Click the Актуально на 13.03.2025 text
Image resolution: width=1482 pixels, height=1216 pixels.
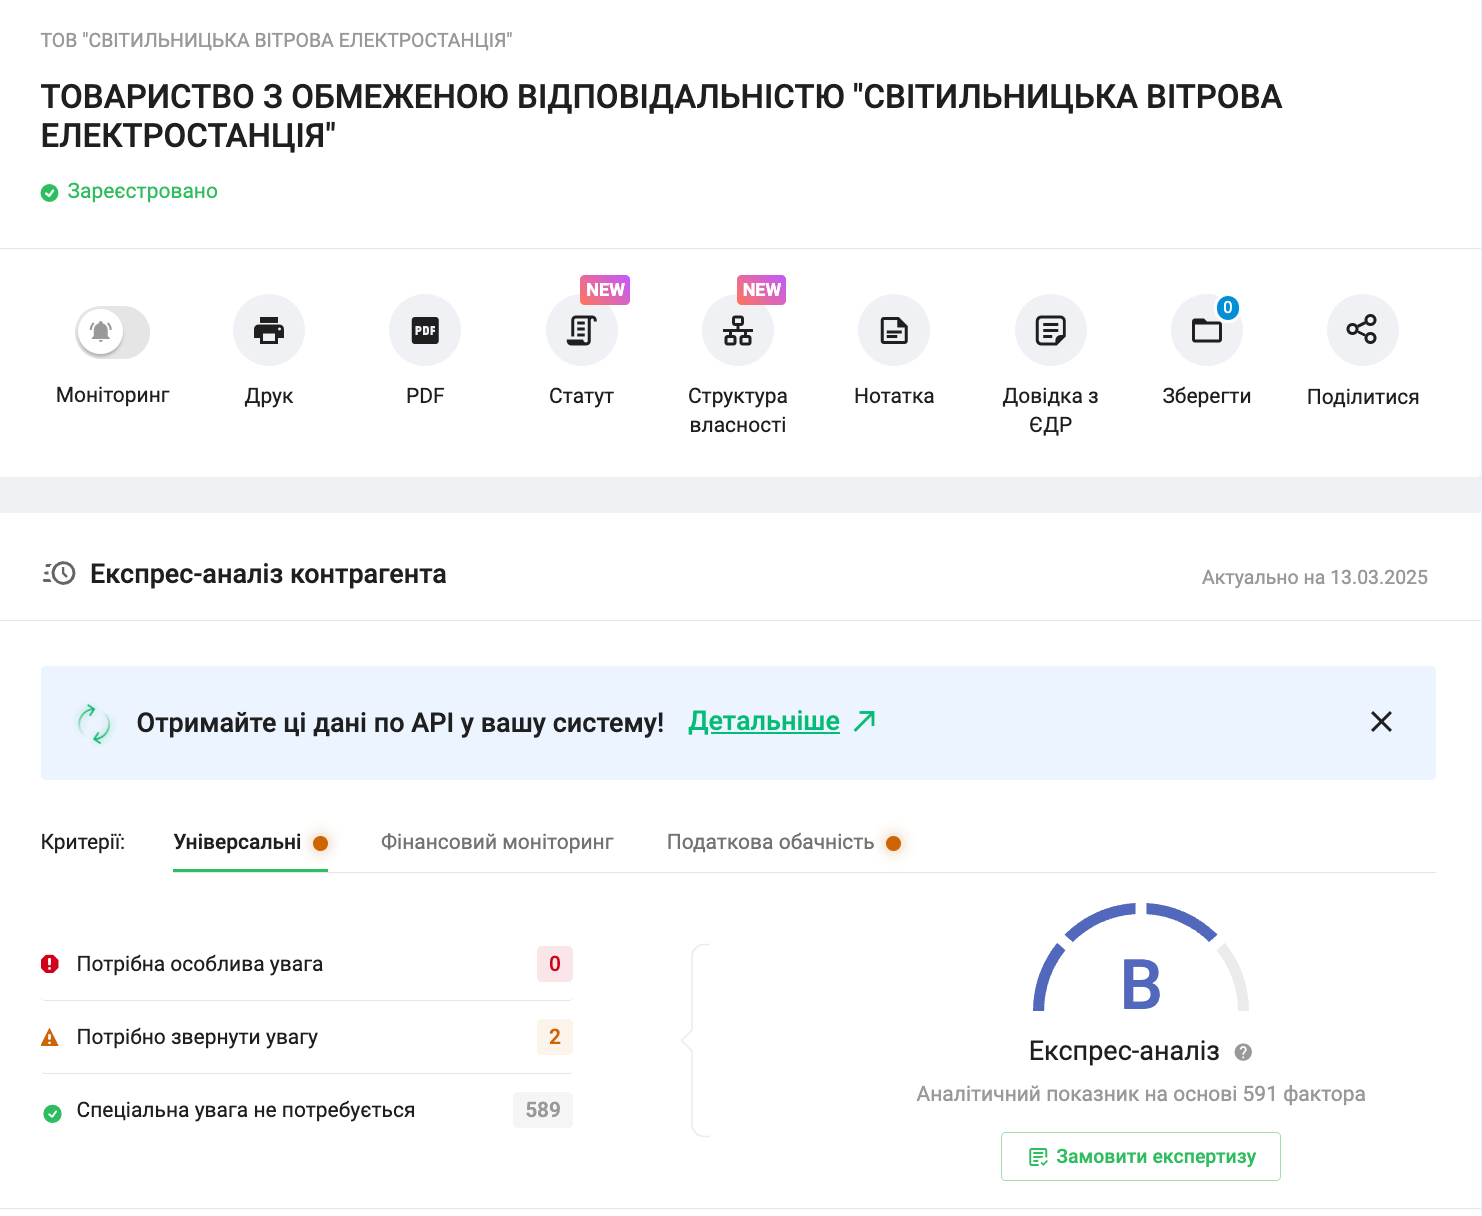(x=1315, y=577)
